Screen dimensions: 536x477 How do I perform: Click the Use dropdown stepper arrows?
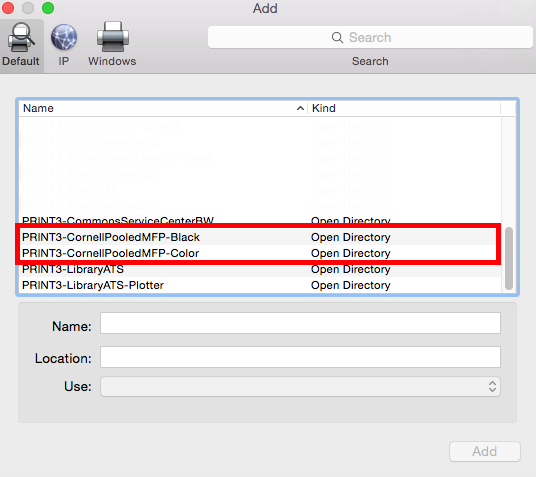(492, 386)
